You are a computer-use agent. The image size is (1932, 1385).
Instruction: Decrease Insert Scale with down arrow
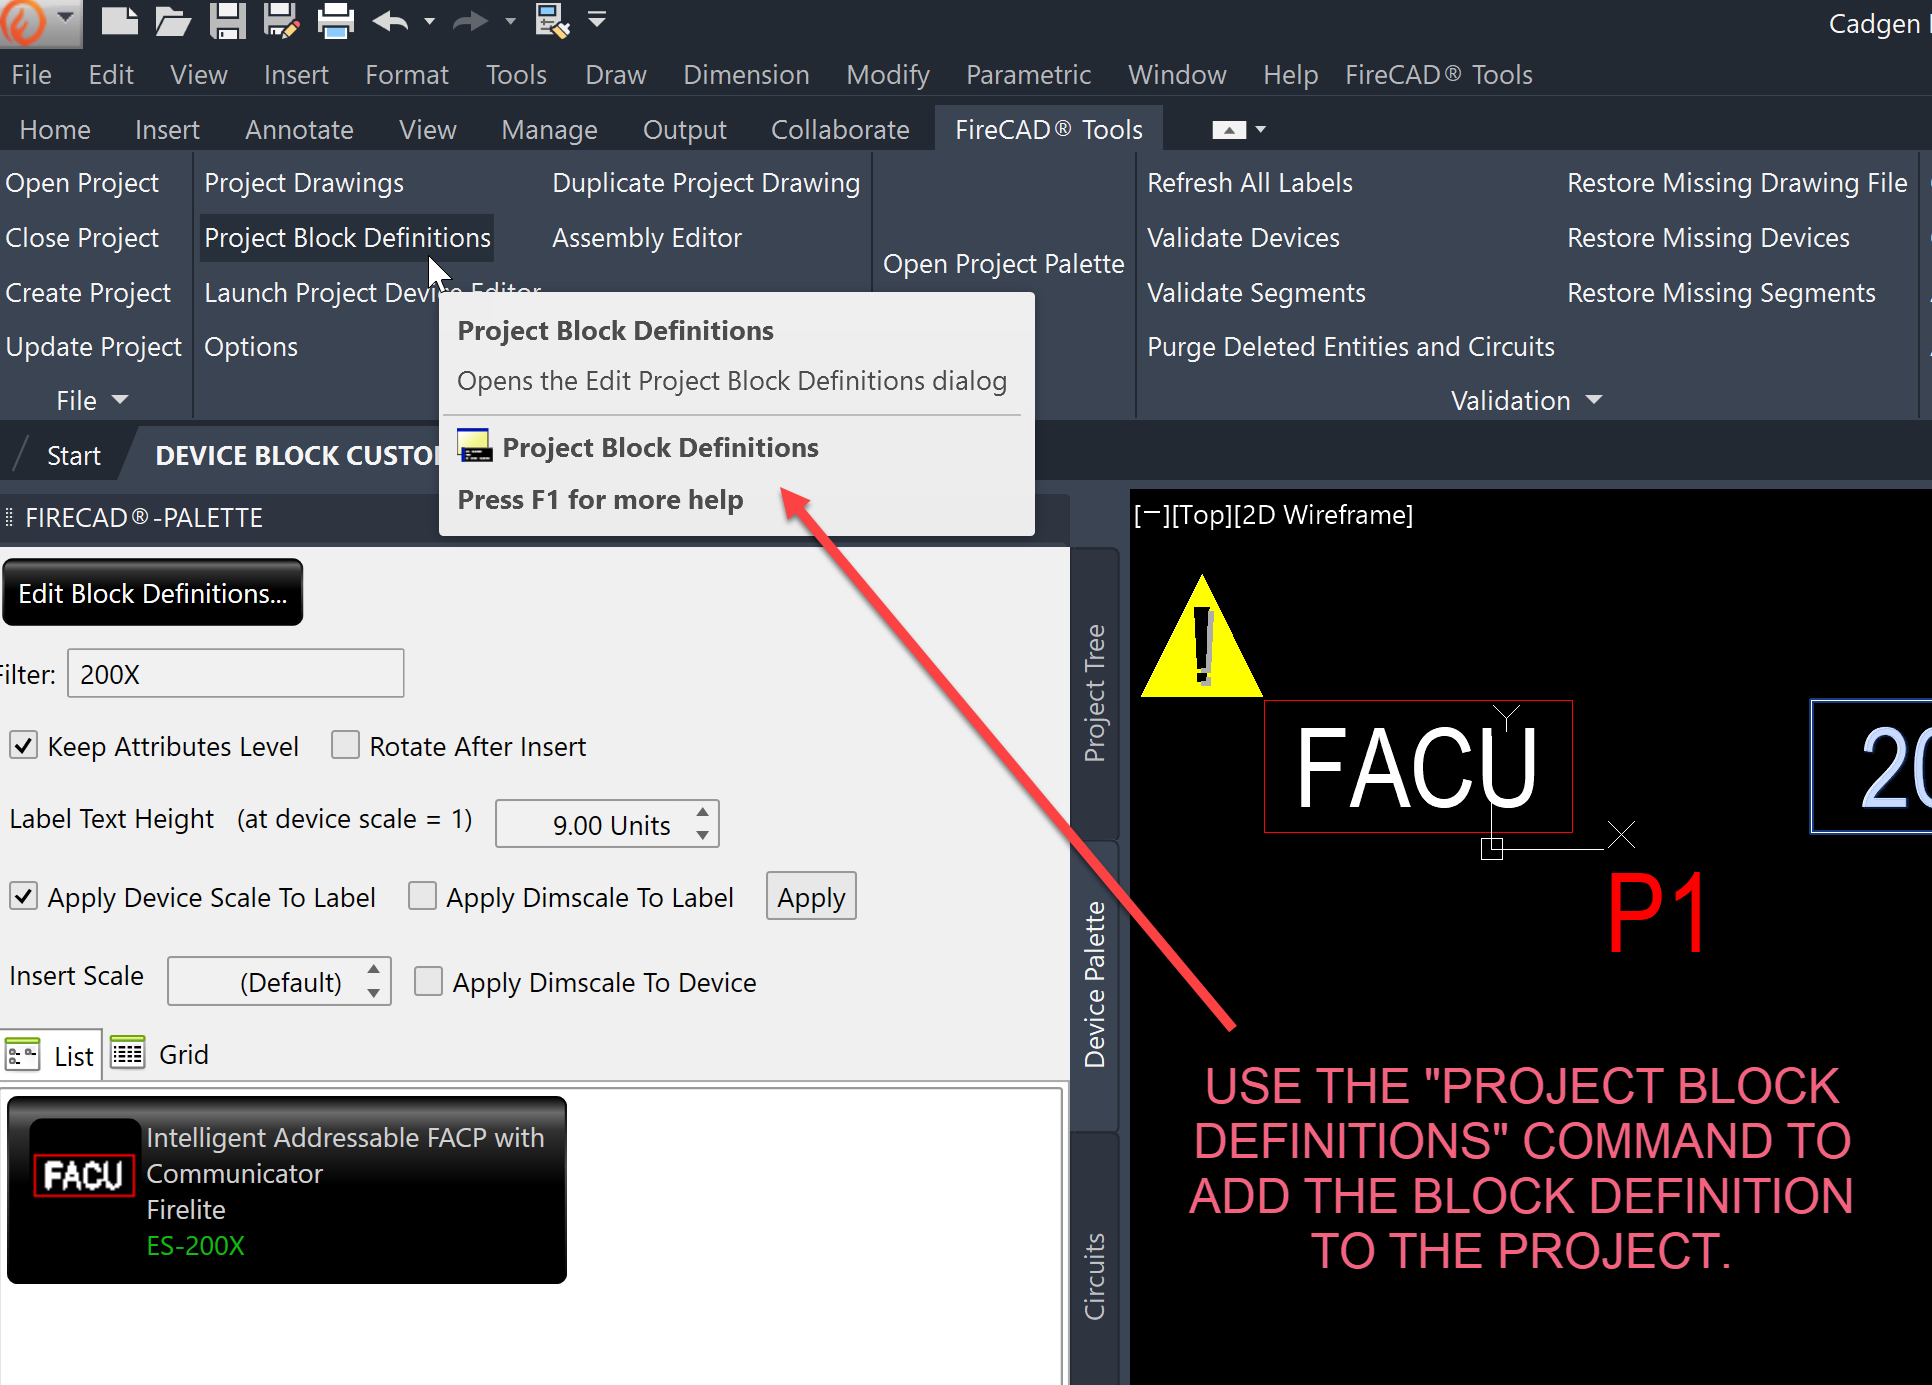373,993
